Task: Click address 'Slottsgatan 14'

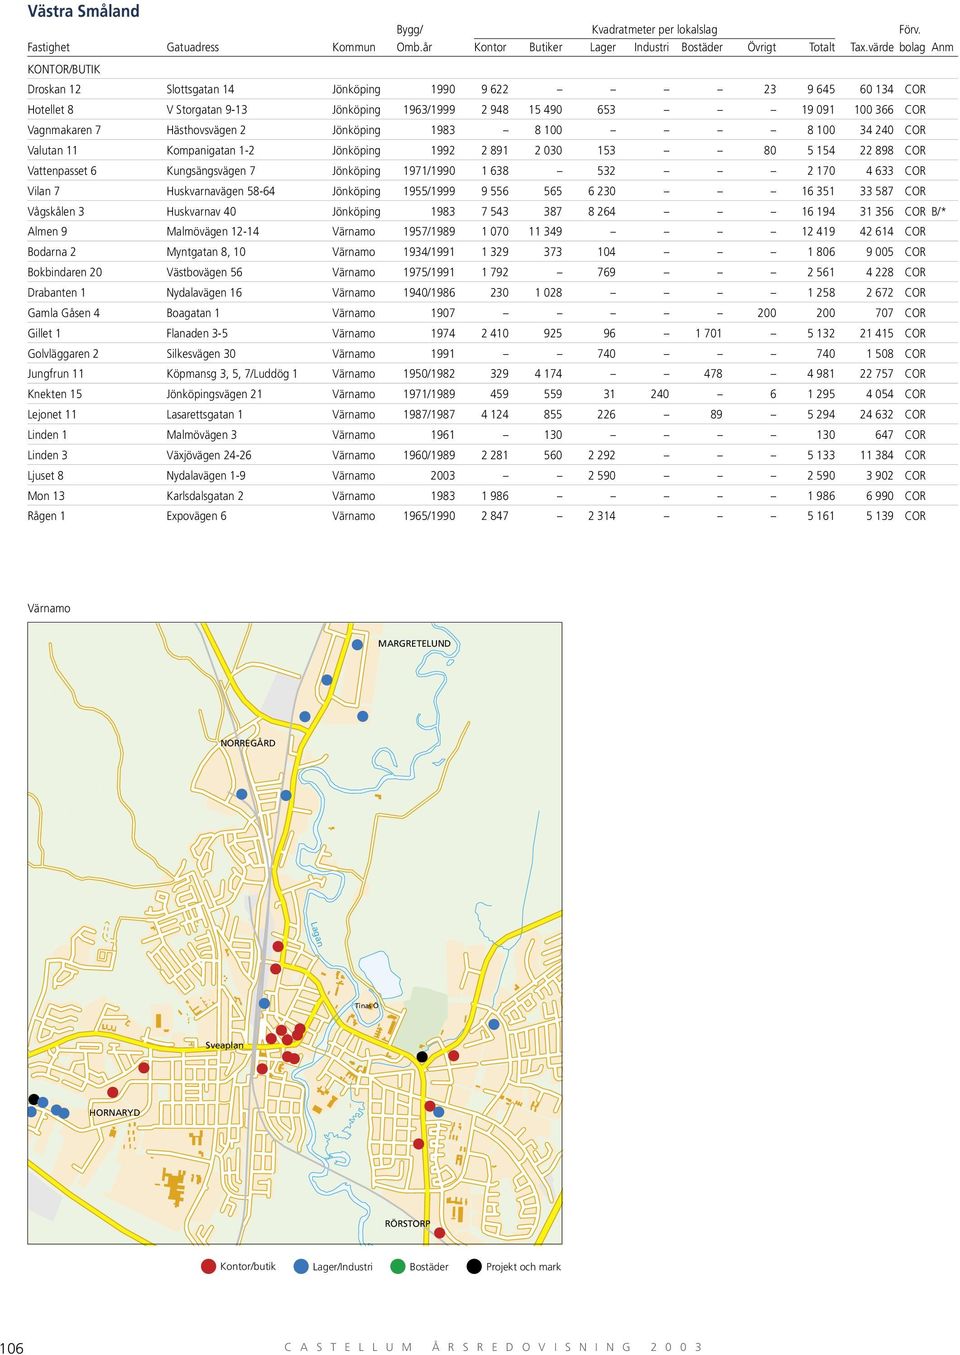Action: tap(200, 89)
